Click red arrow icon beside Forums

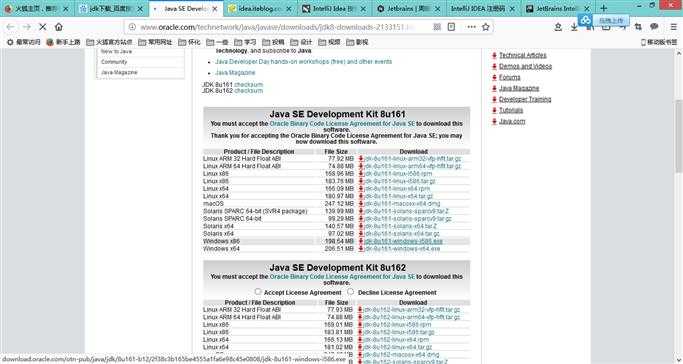tap(494, 78)
